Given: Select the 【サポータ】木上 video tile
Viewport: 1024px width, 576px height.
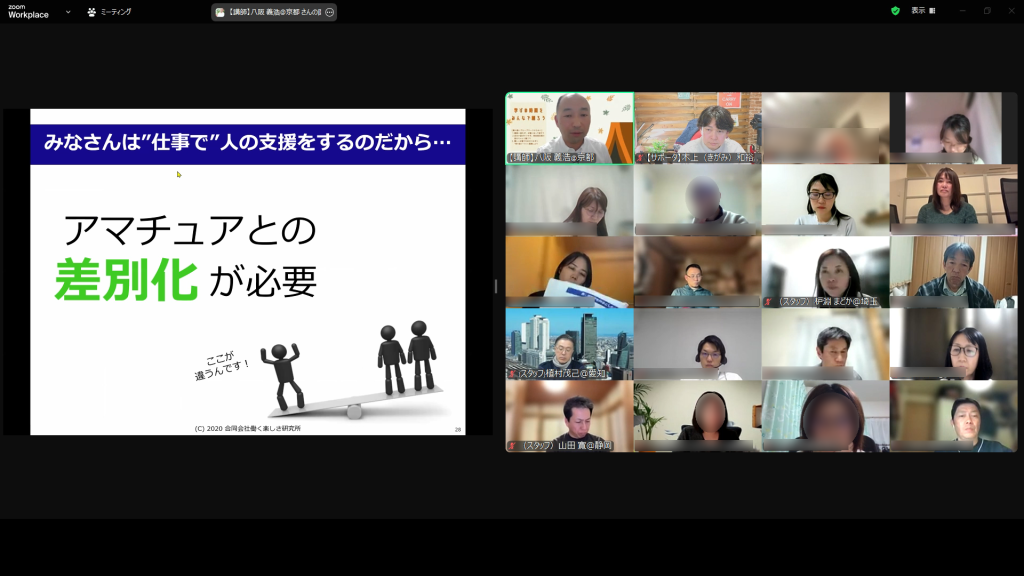Looking at the screenshot, I should tap(697, 128).
